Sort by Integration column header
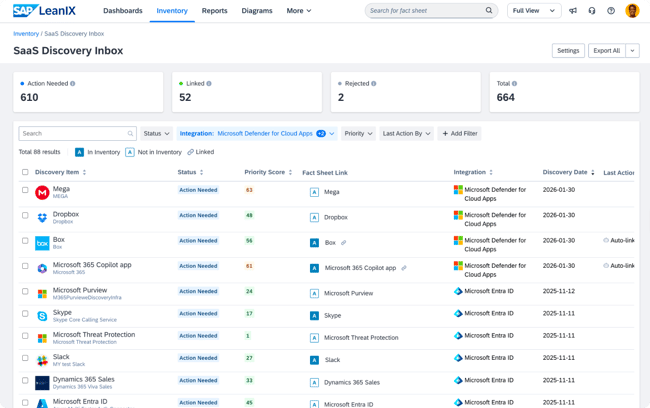This screenshot has width=650, height=408. pyautogui.click(x=473, y=172)
